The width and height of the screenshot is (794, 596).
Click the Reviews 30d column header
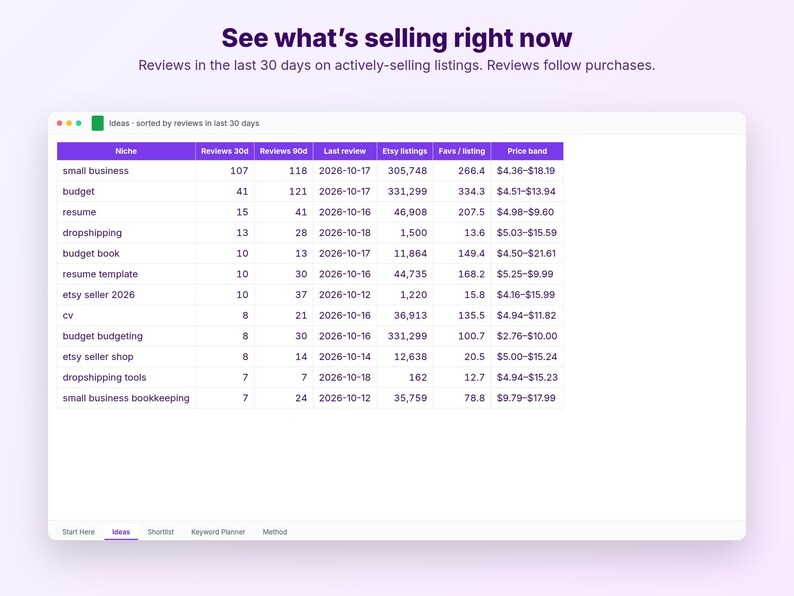click(x=225, y=151)
